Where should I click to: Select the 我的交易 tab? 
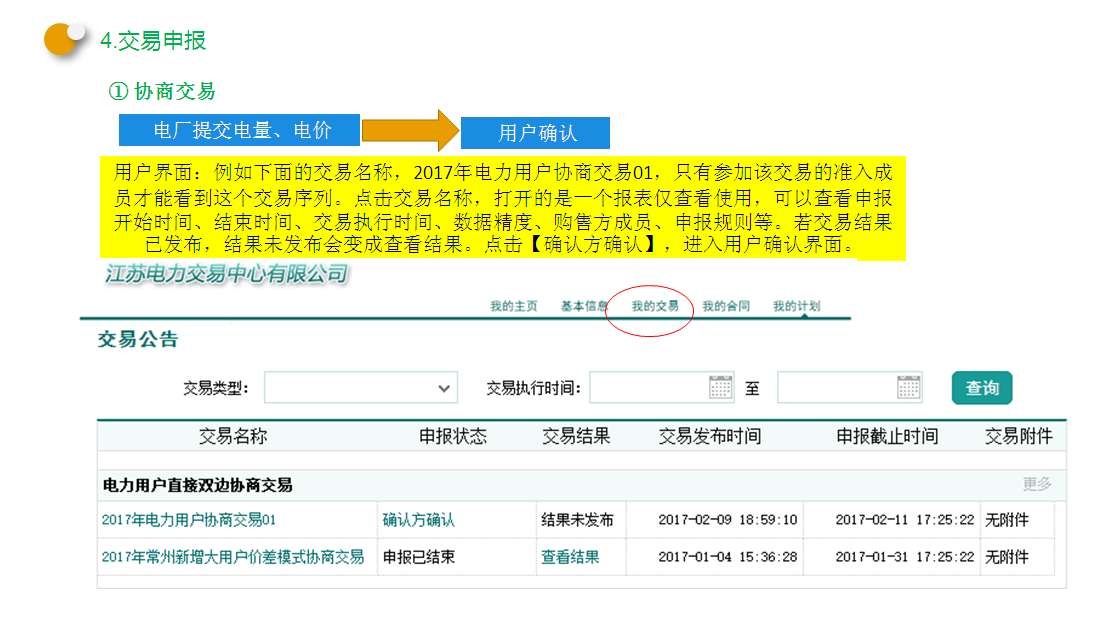[655, 306]
